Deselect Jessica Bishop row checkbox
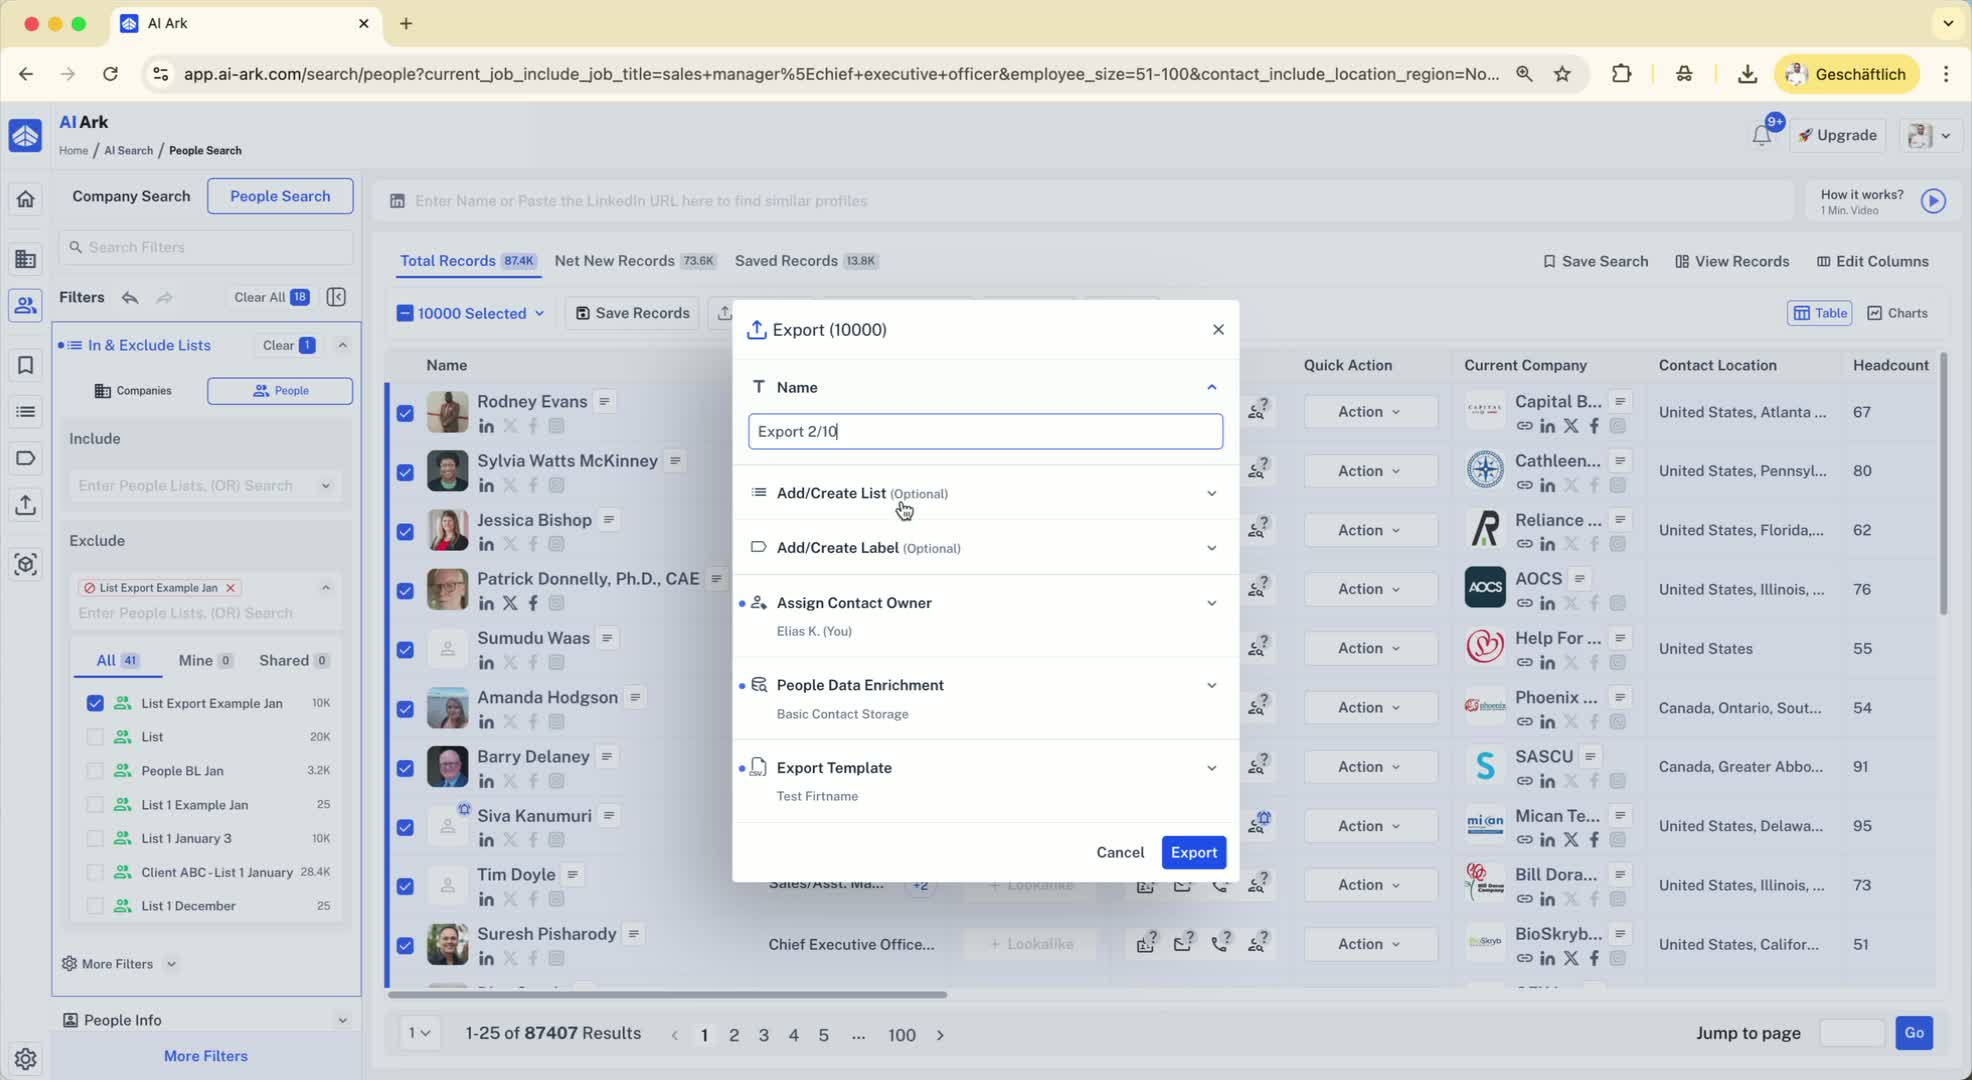The height and width of the screenshot is (1080, 1972). coord(405,531)
